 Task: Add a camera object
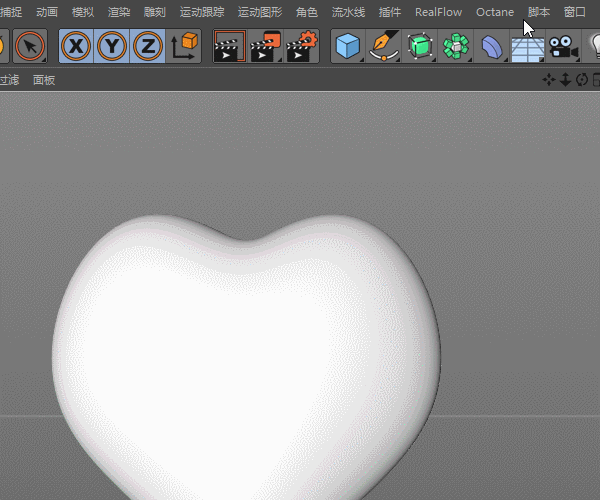point(563,46)
